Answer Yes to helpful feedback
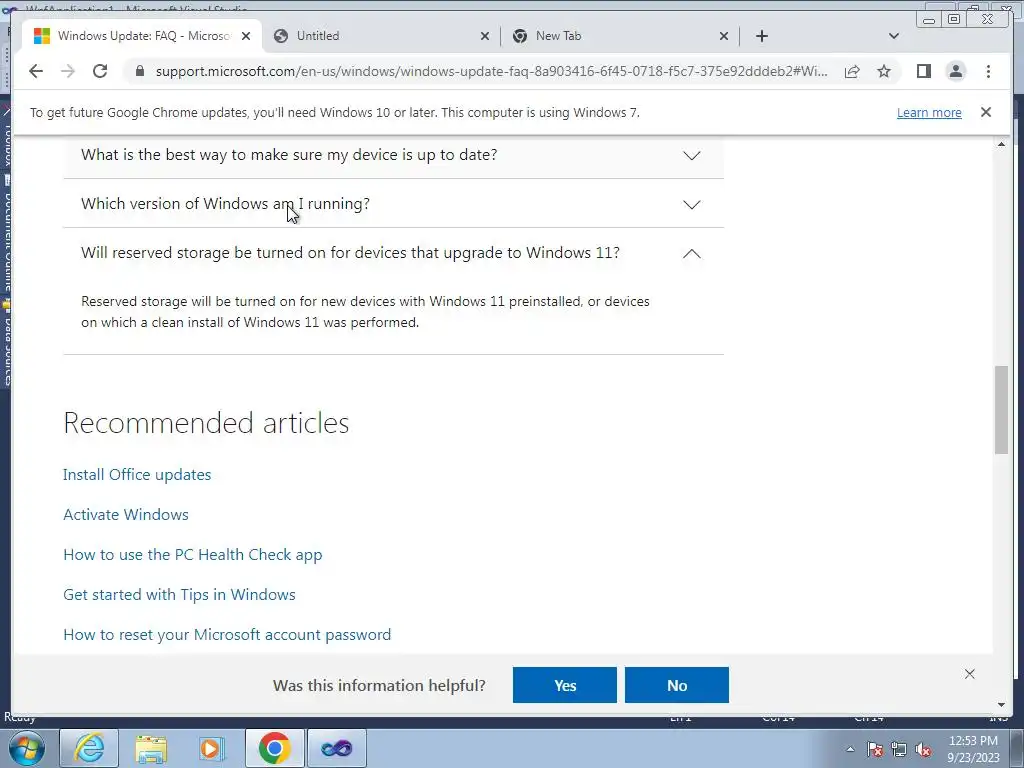The height and width of the screenshot is (768, 1024). (x=565, y=685)
